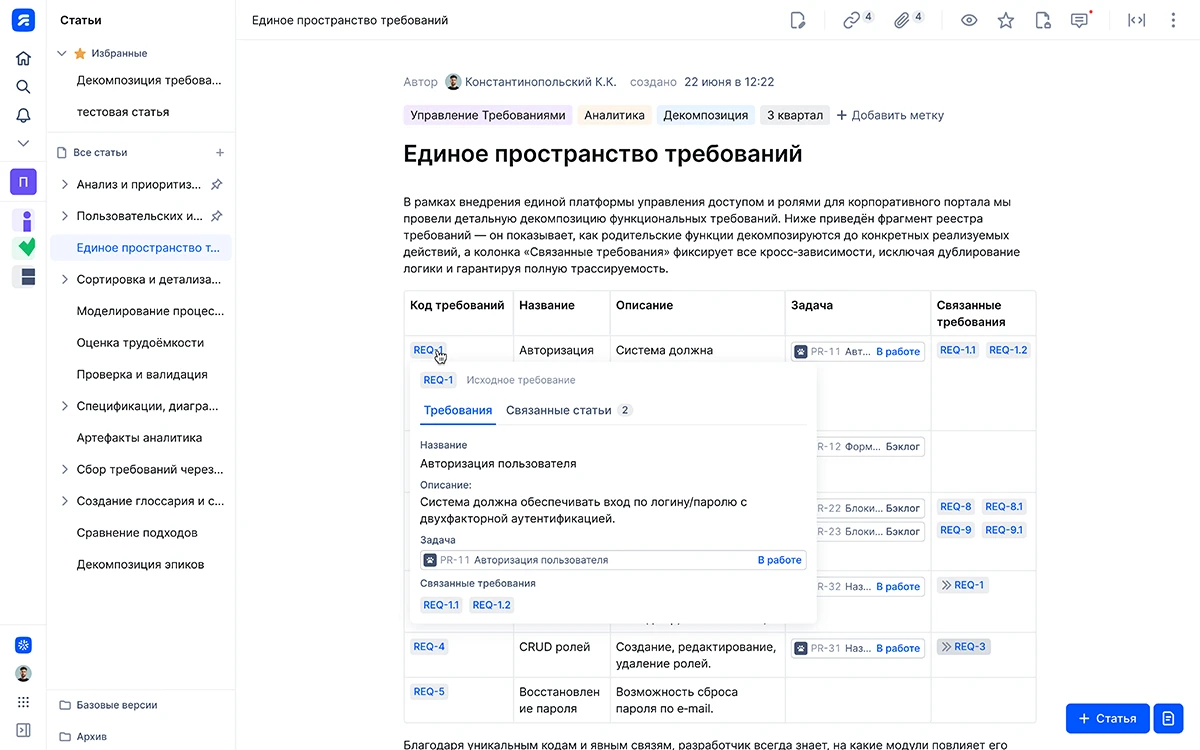Screen dimensions: 1200x750
Task: Expand Анализ и приоритиз... tree item
Action: point(65,185)
